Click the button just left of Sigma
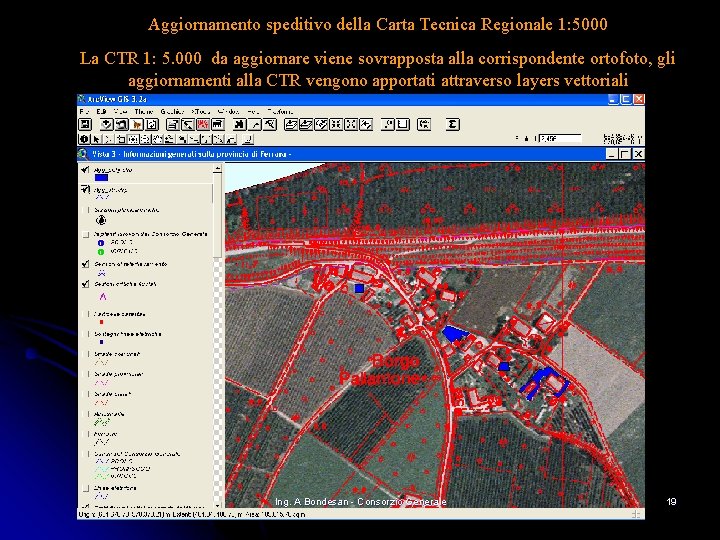 tap(424, 124)
